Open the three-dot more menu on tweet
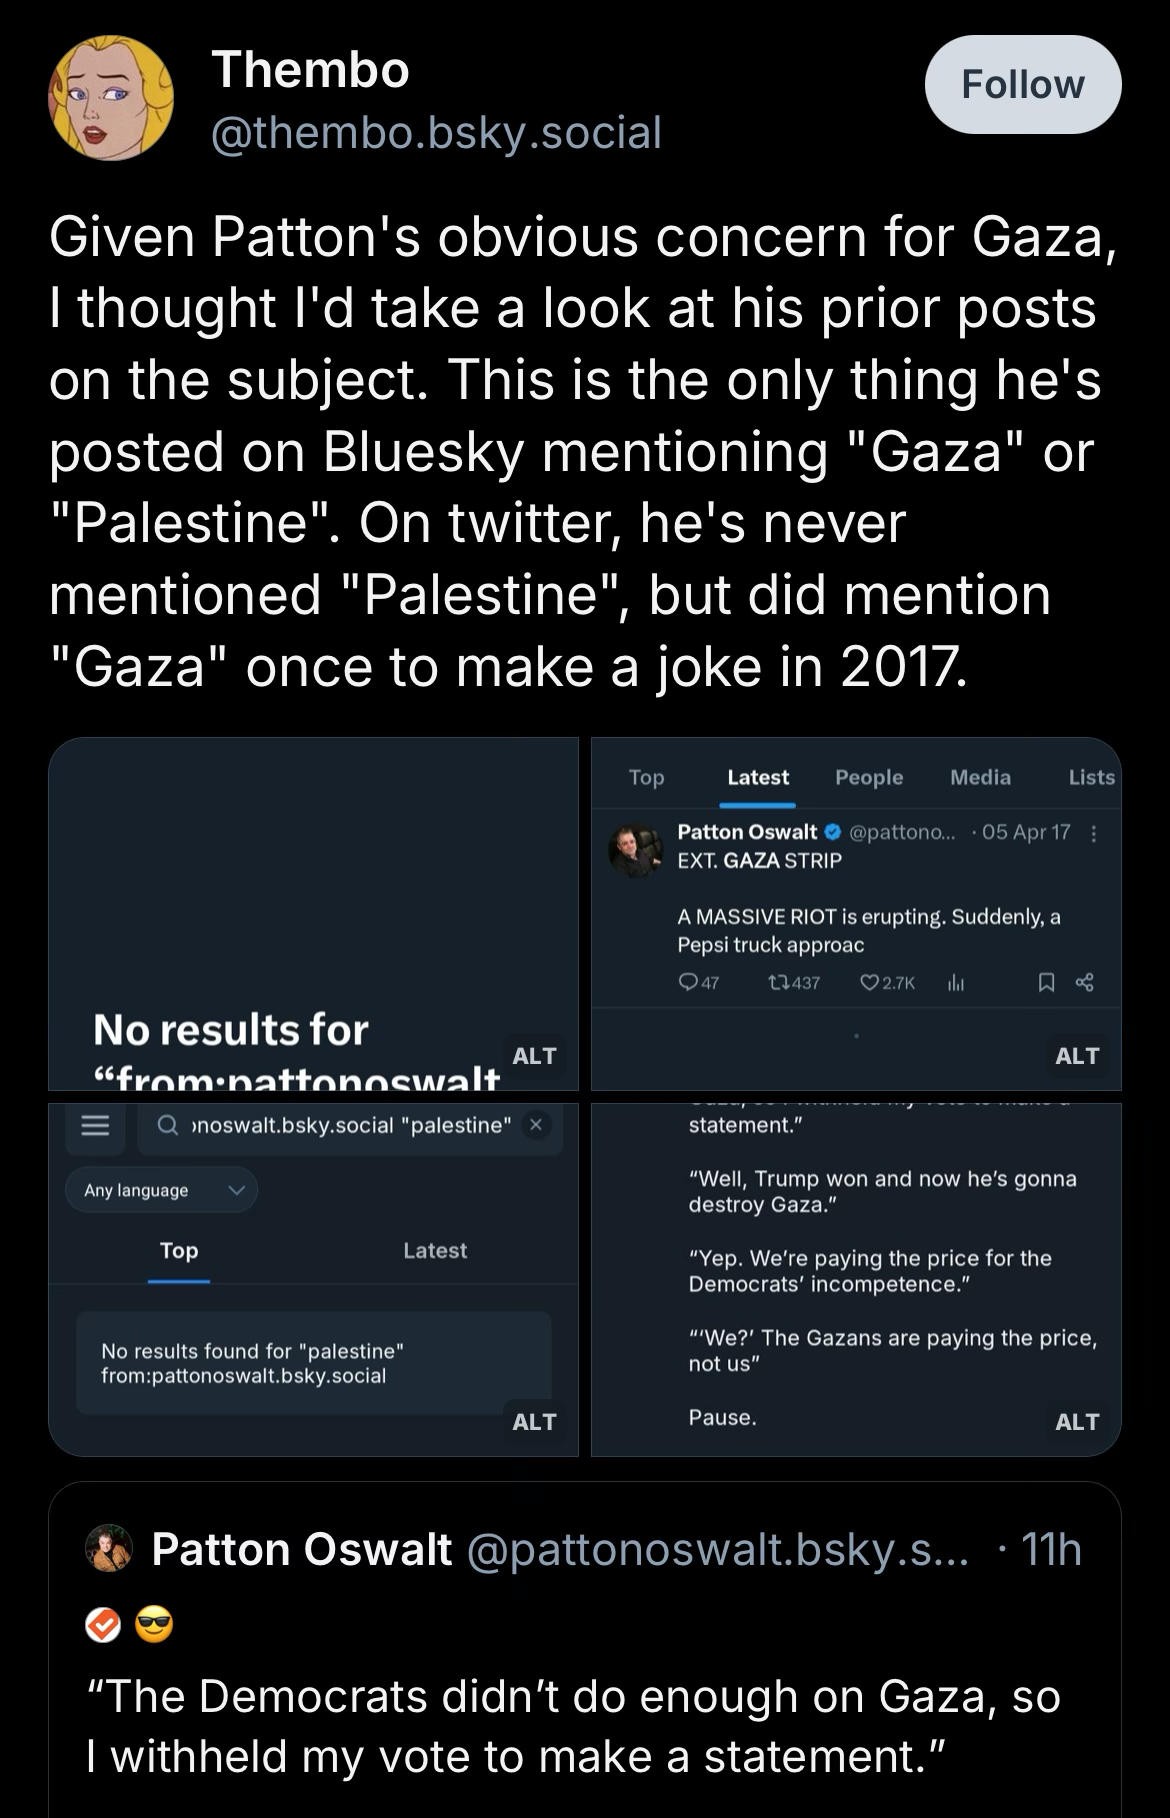The image size is (1170, 1818). 1094,833
